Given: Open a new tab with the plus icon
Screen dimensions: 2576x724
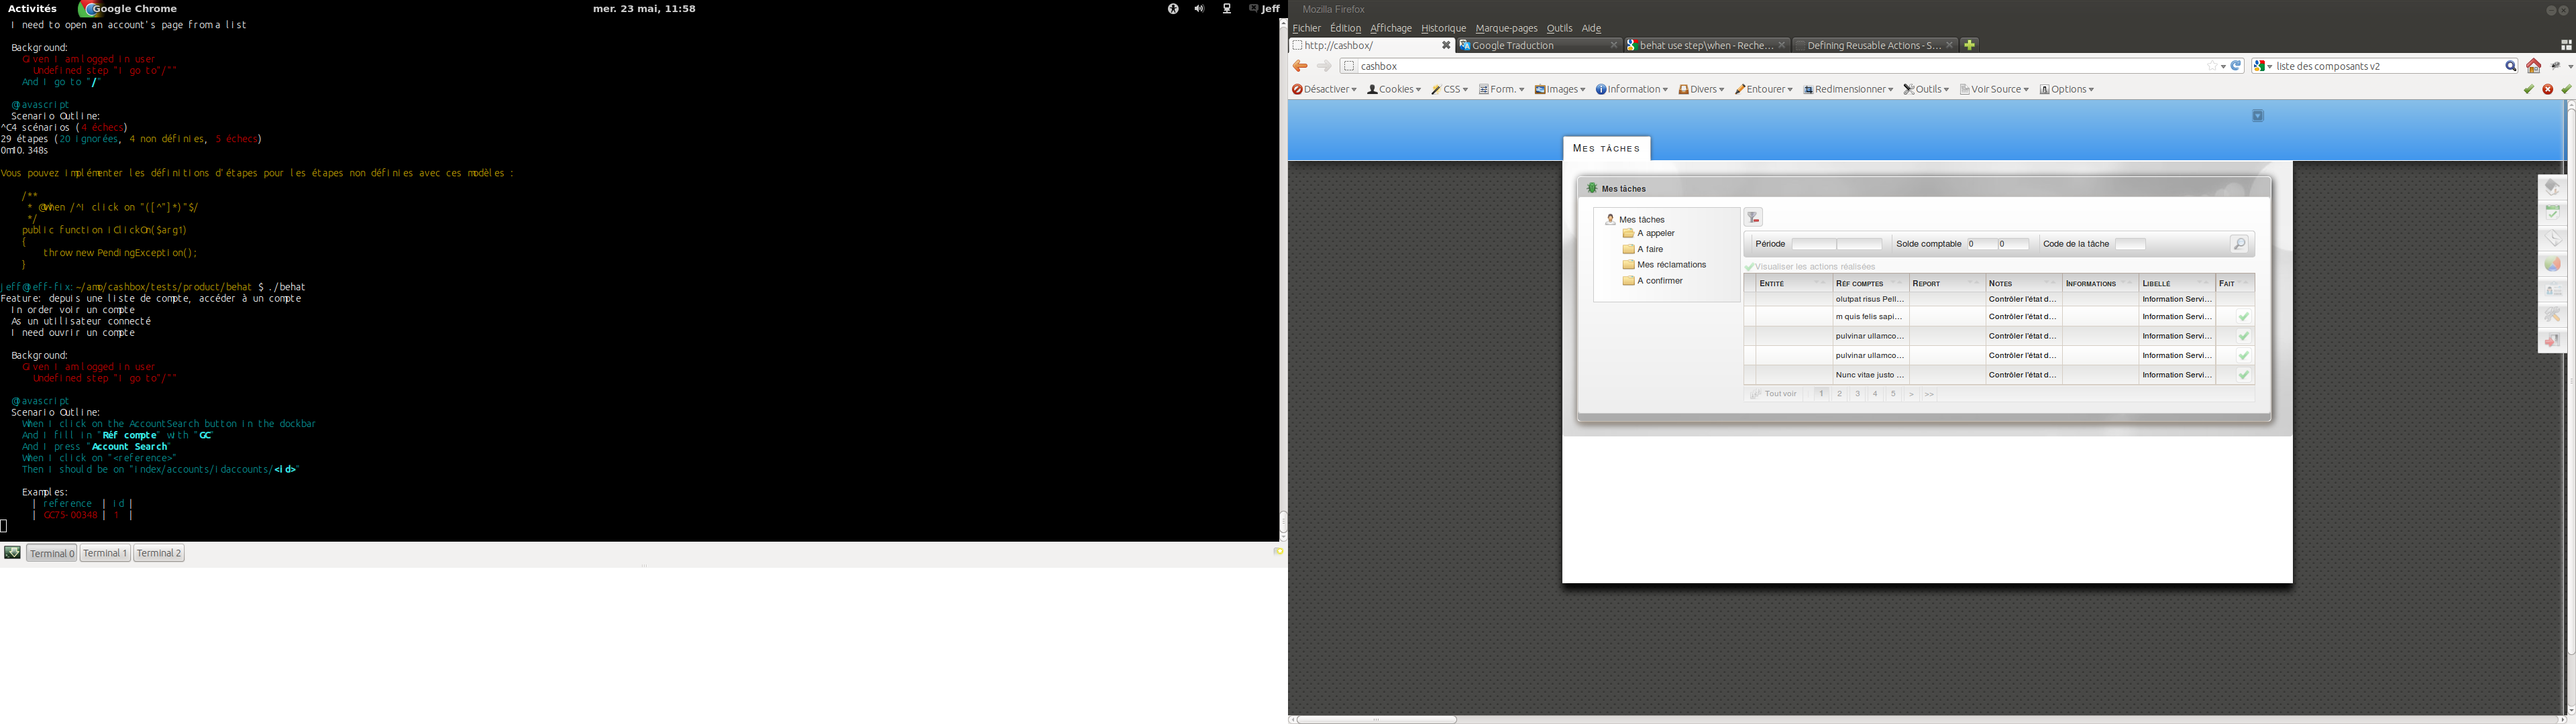Looking at the screenshot, I should 1969,45.
